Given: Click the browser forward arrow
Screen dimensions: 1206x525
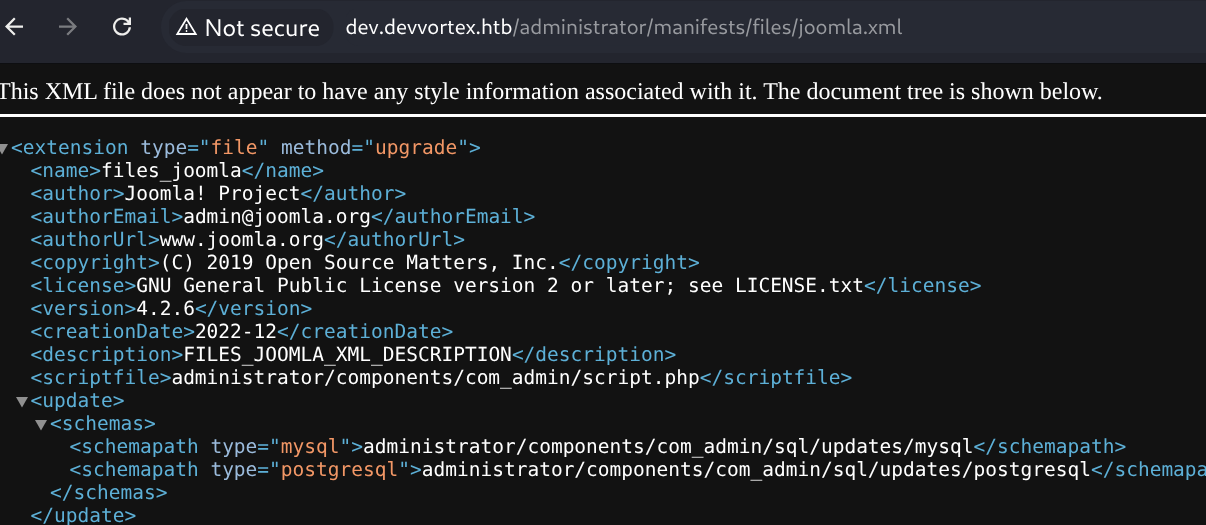Looking at the screenshot, I should 68,27.
